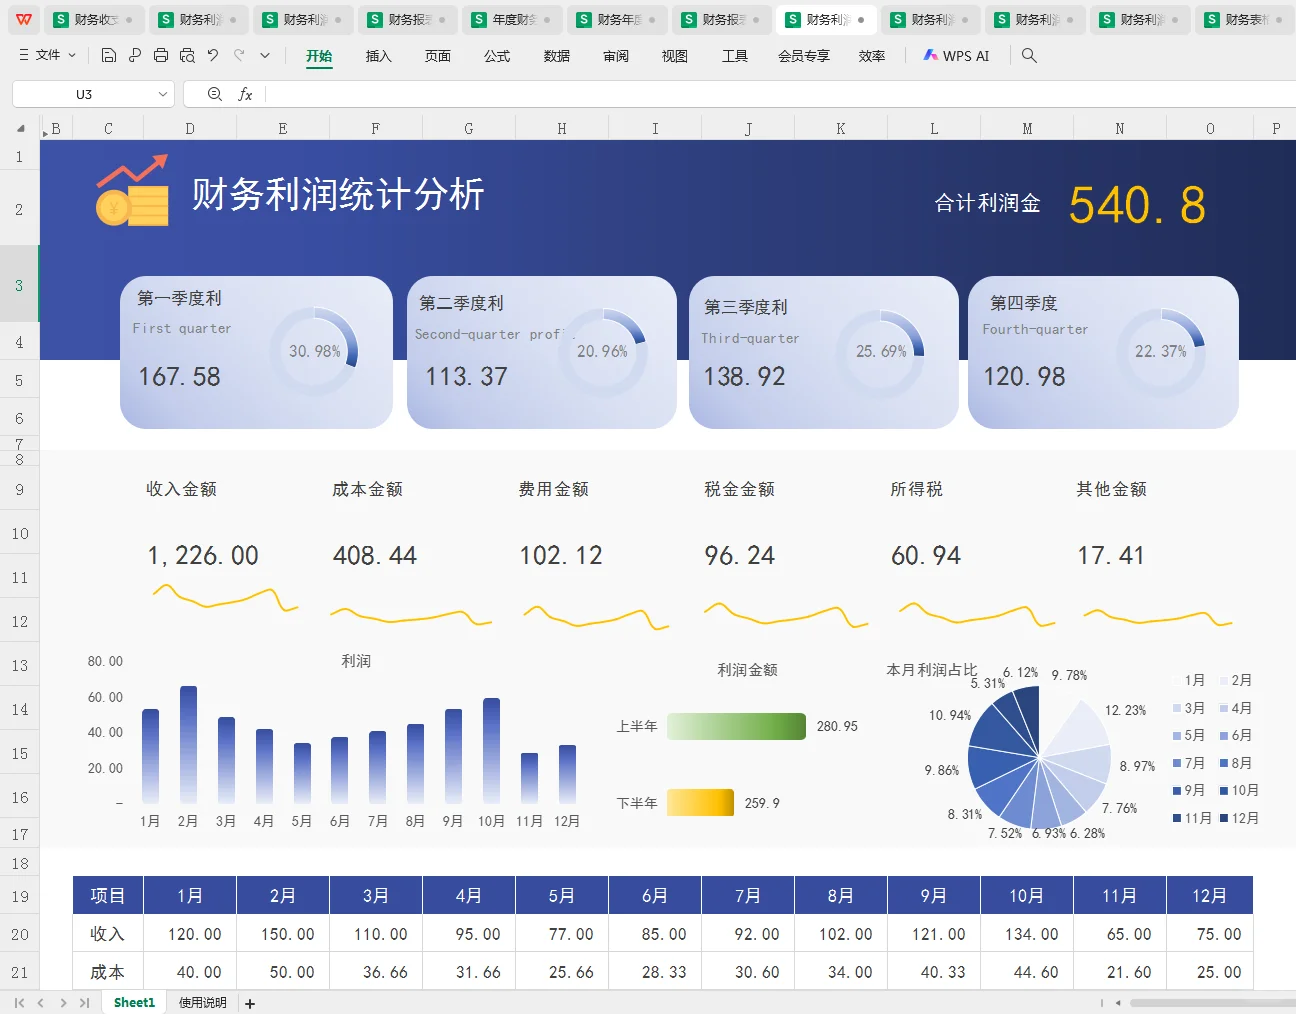Screen dimensions: 1296x1014
Task: Open the quick access toolbar customize chevron
Action: 264,56
